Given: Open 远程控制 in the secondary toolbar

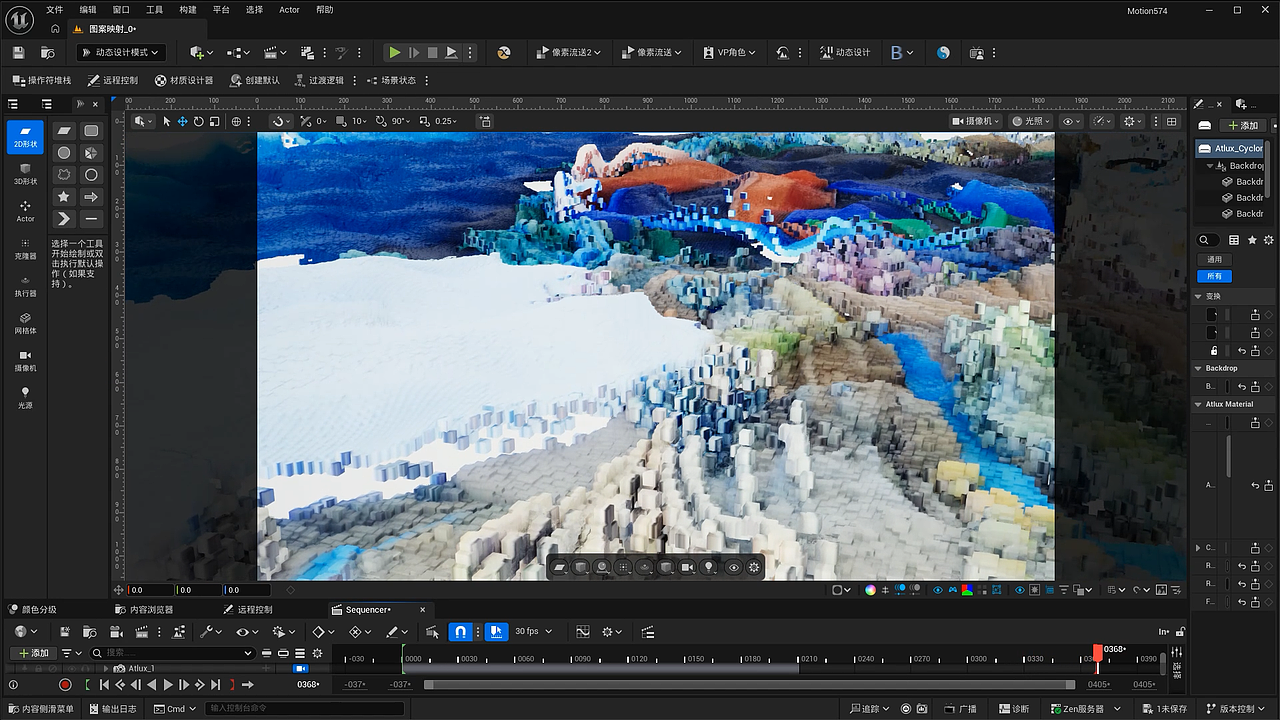Looking at the screenshot, I should pyautogui.click(x=113, y=80).
